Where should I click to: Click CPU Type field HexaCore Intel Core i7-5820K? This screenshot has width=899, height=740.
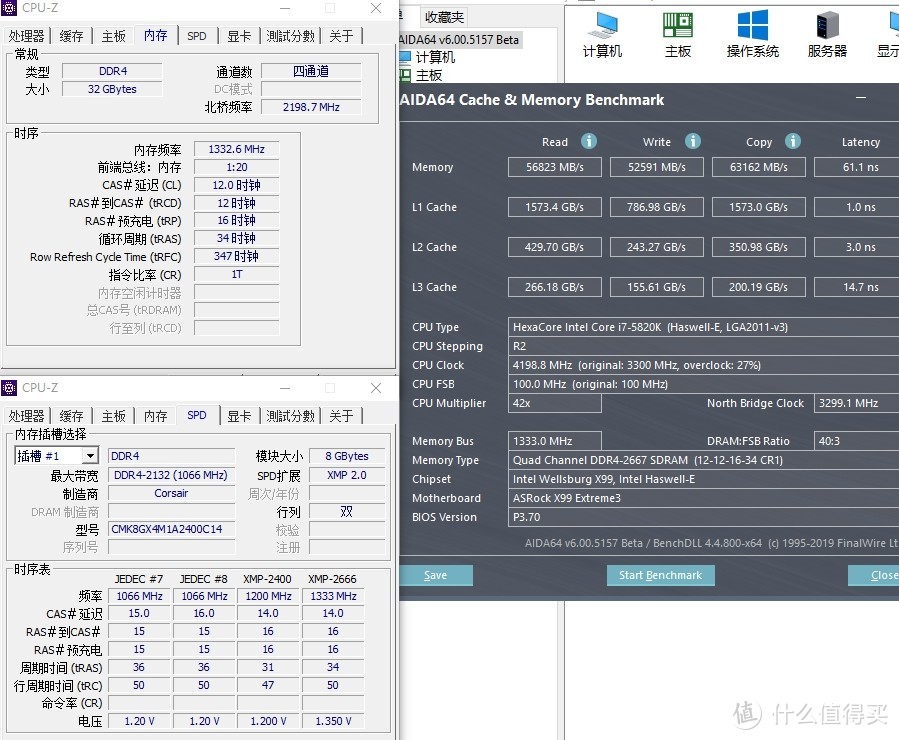point(703,327)
